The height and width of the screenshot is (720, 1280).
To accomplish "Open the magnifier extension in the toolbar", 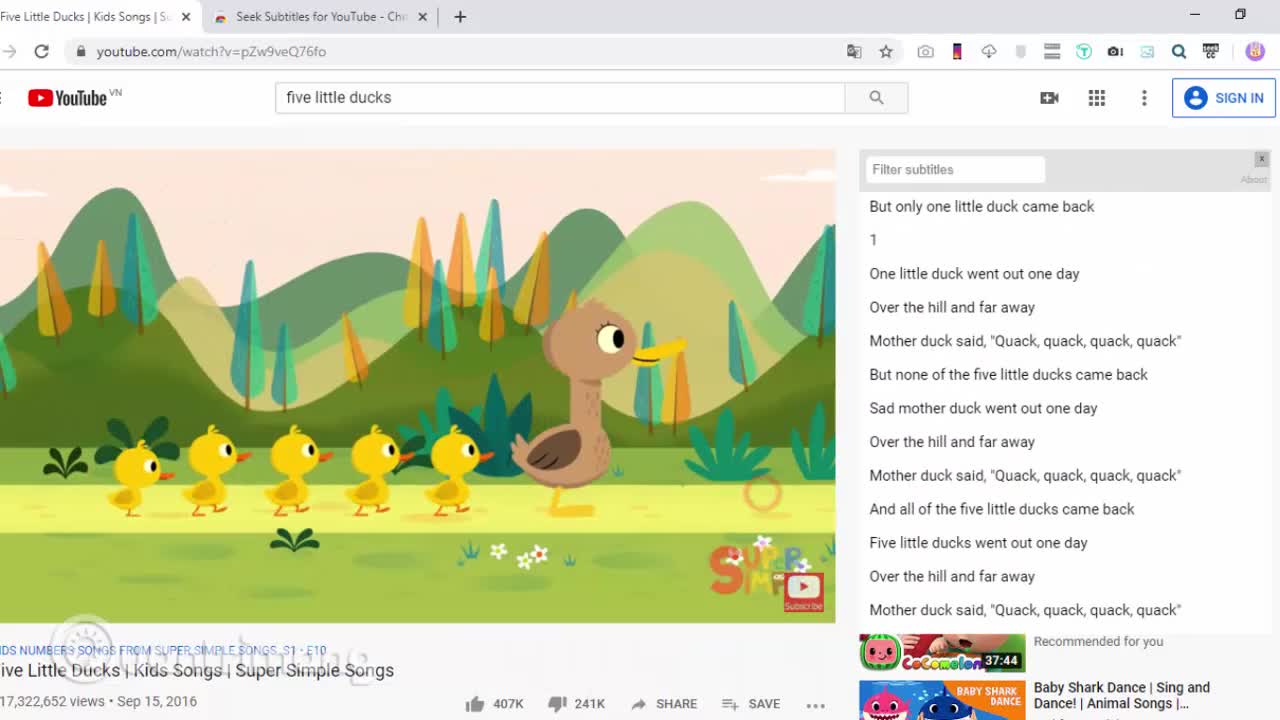I will (1179, 51).
